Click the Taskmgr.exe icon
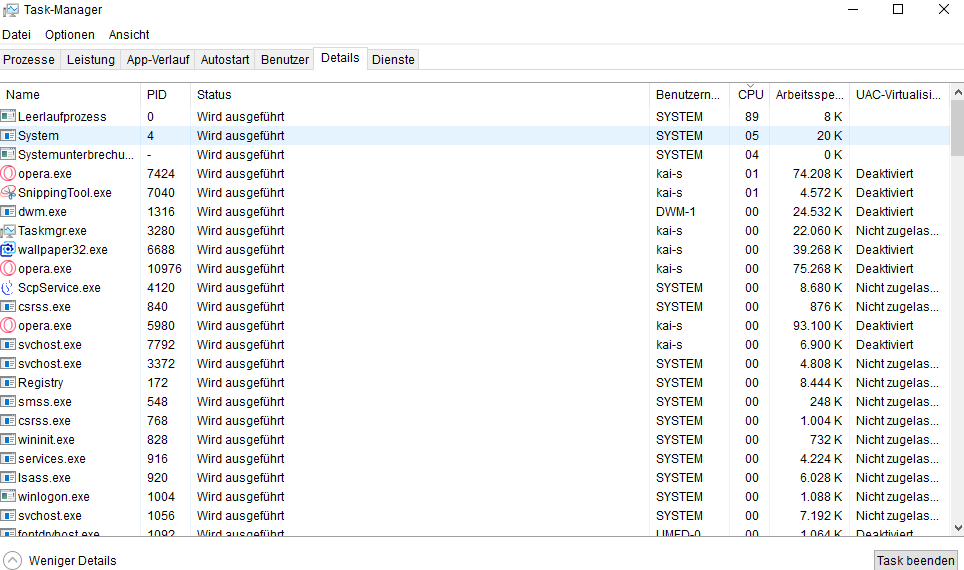The height and width of the screenshot is (570, 964). pyautogui.click(x=8, y=231)
